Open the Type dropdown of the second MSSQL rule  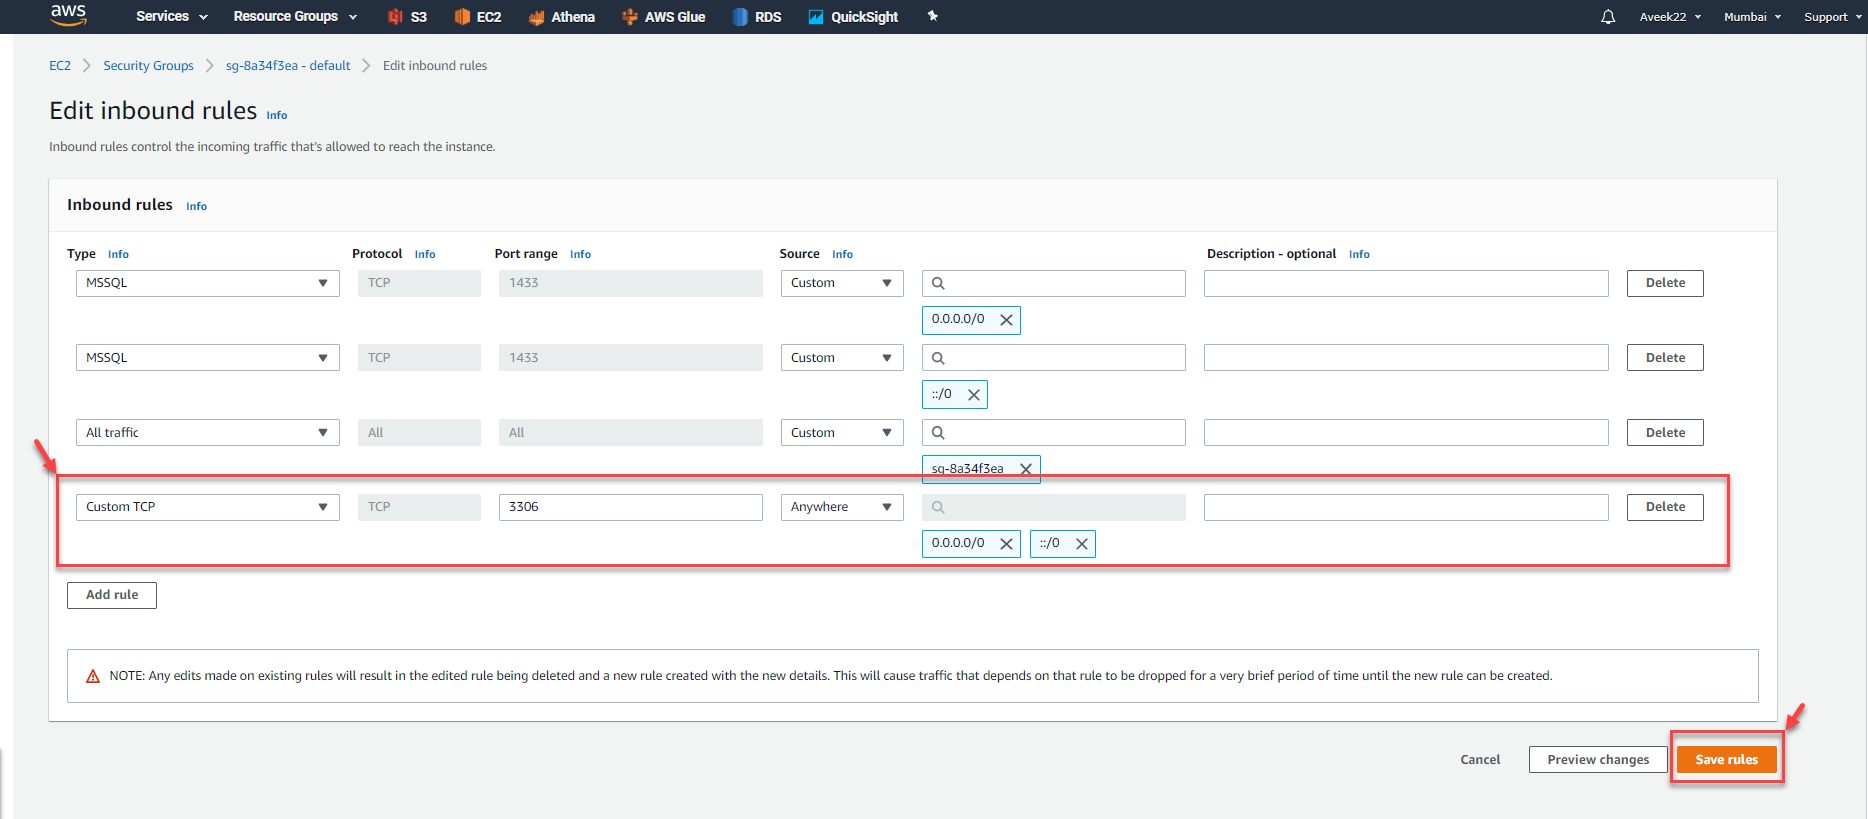coord(208,358)
